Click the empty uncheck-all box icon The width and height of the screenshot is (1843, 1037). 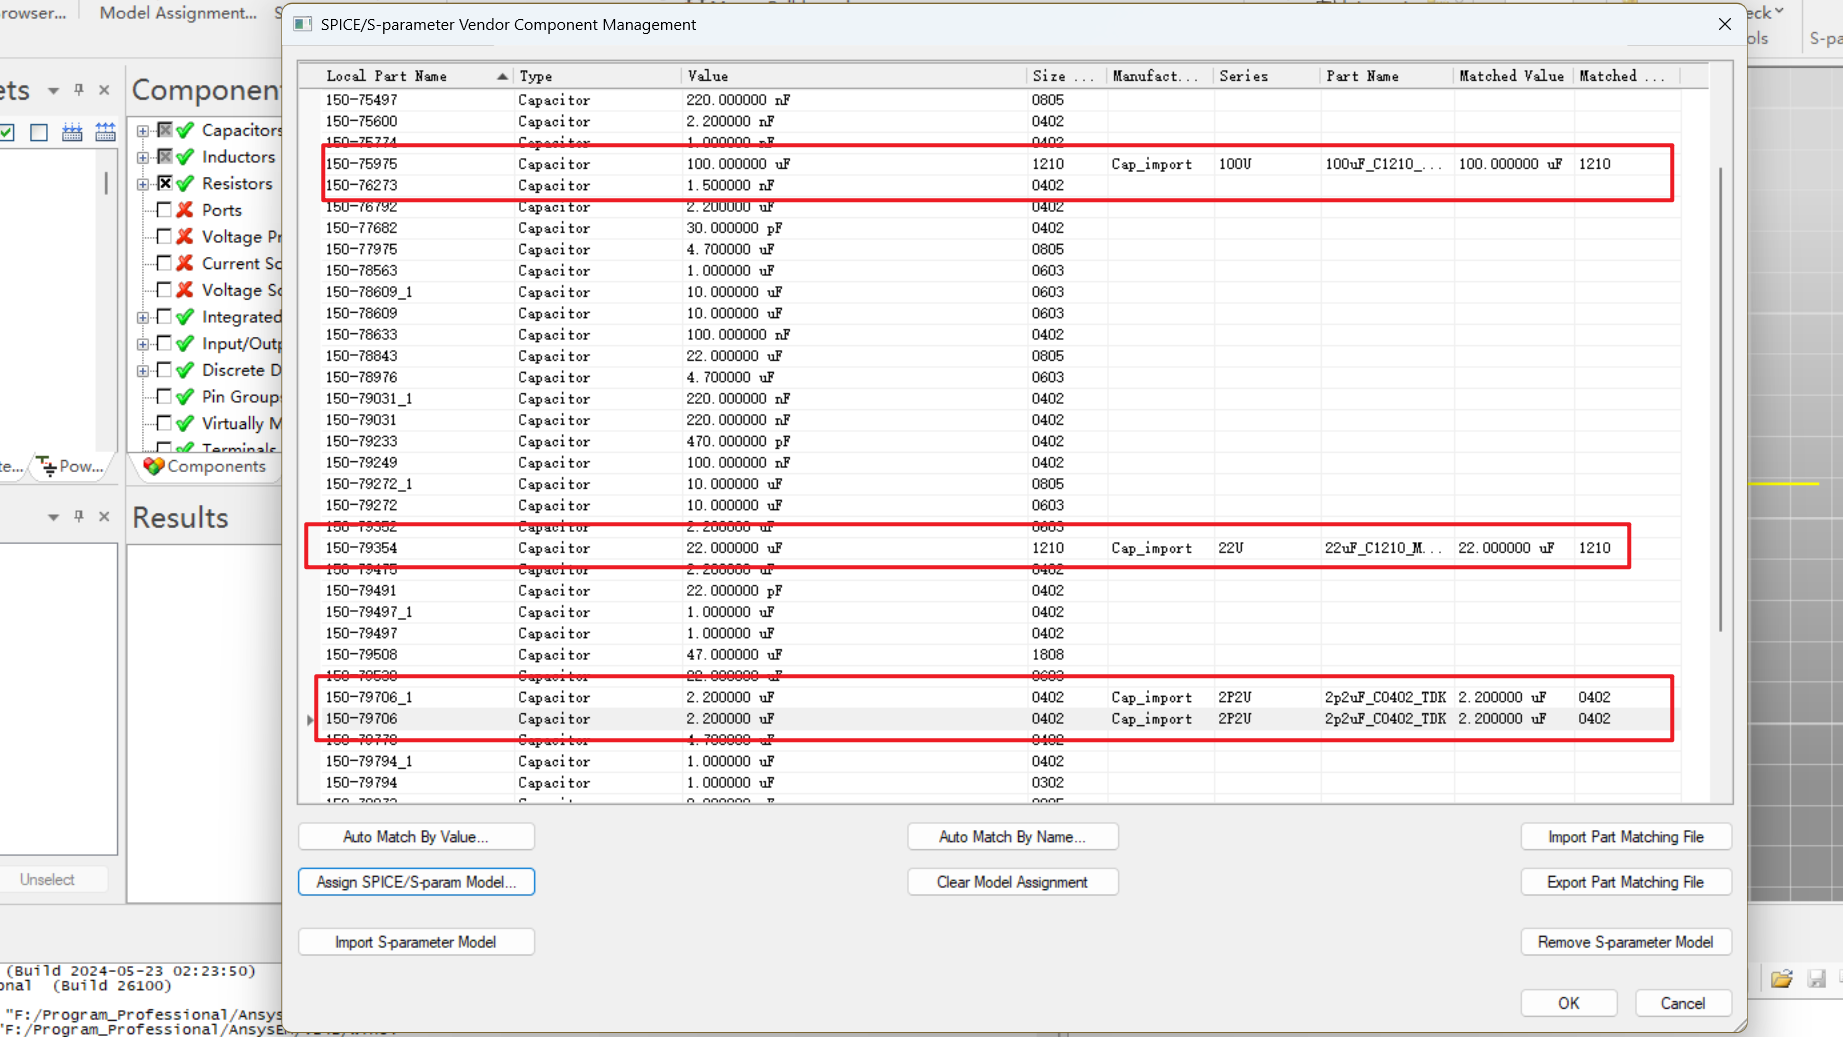point(39,132)
